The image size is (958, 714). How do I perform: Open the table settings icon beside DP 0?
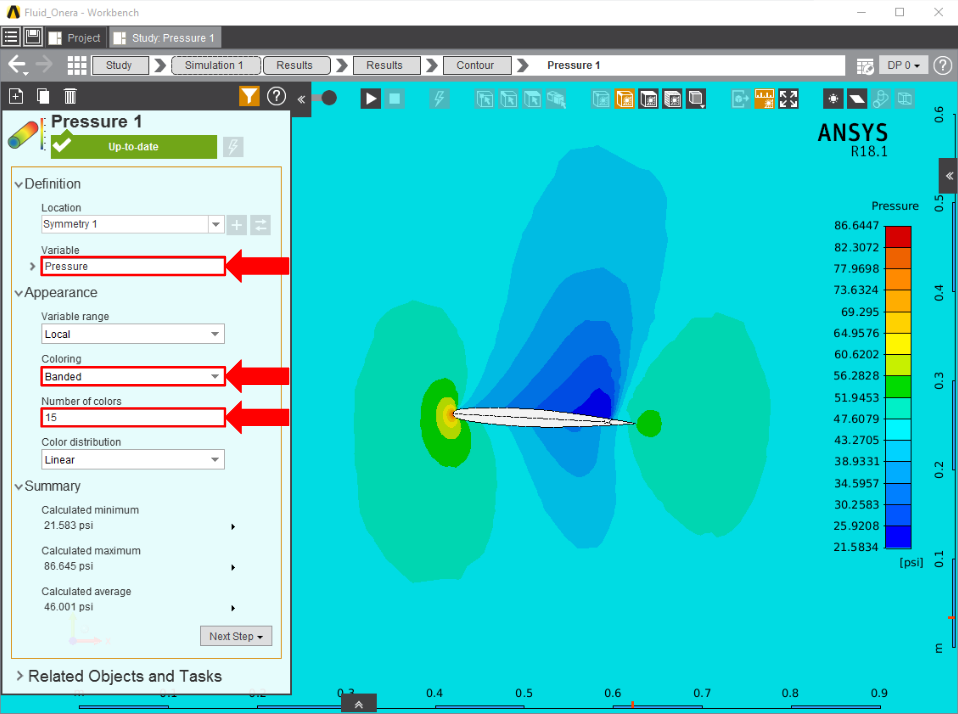coord(865,65)
